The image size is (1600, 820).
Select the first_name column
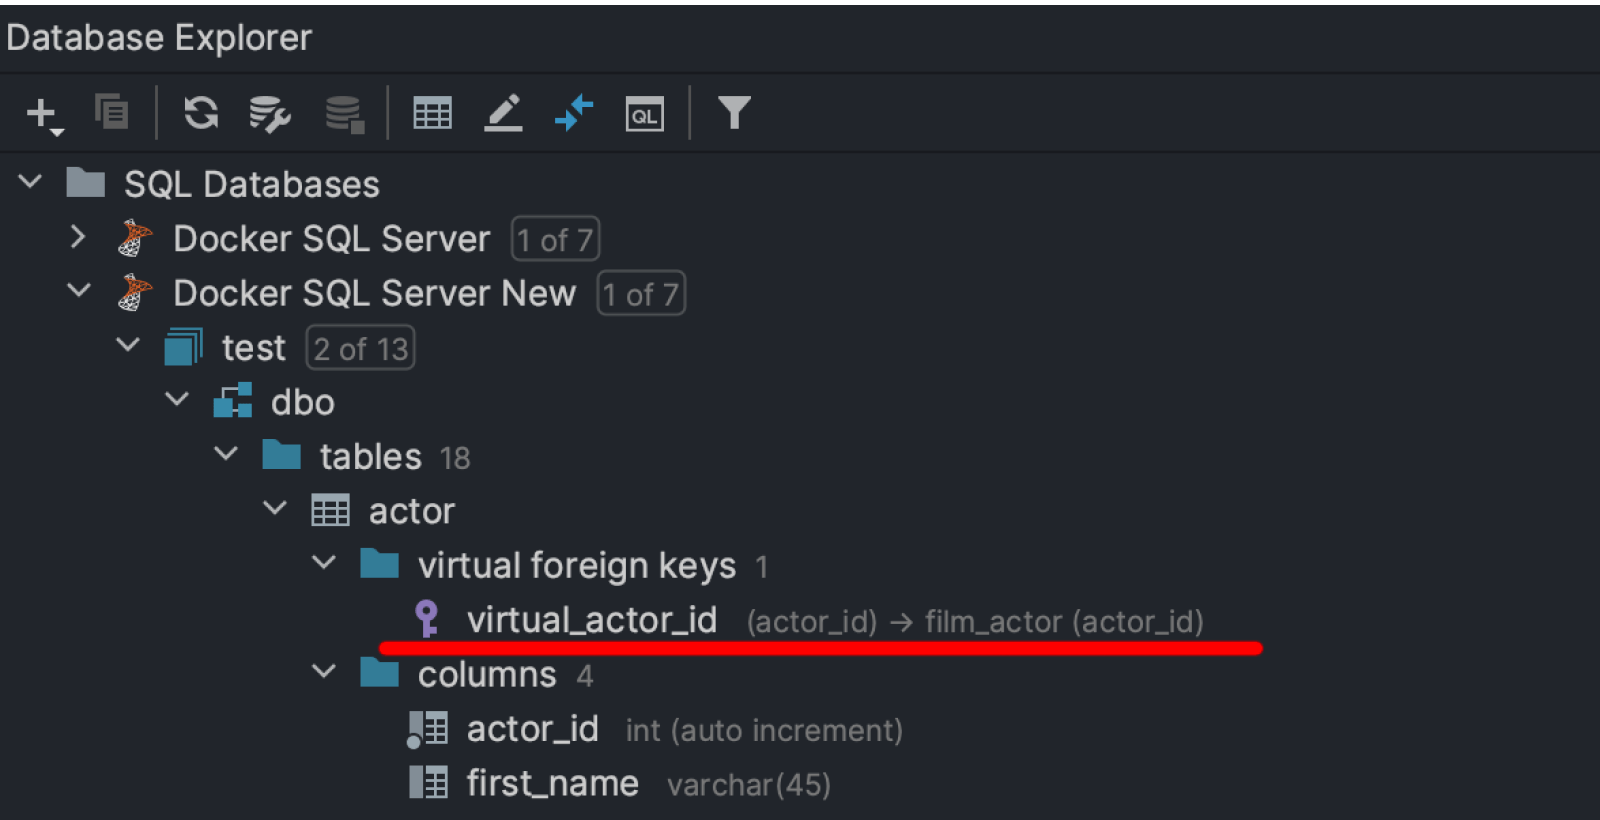click(x=552, y=783)
